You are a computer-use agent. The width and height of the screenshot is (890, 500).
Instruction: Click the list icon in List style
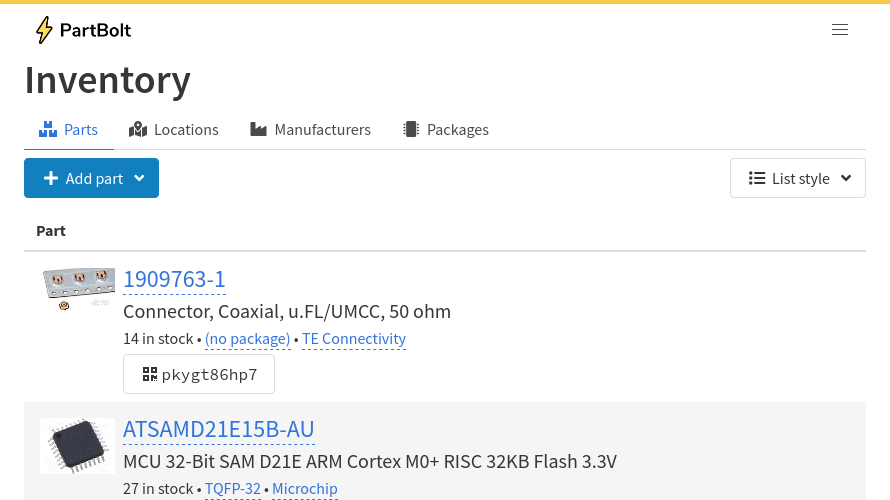click(757, 178)
